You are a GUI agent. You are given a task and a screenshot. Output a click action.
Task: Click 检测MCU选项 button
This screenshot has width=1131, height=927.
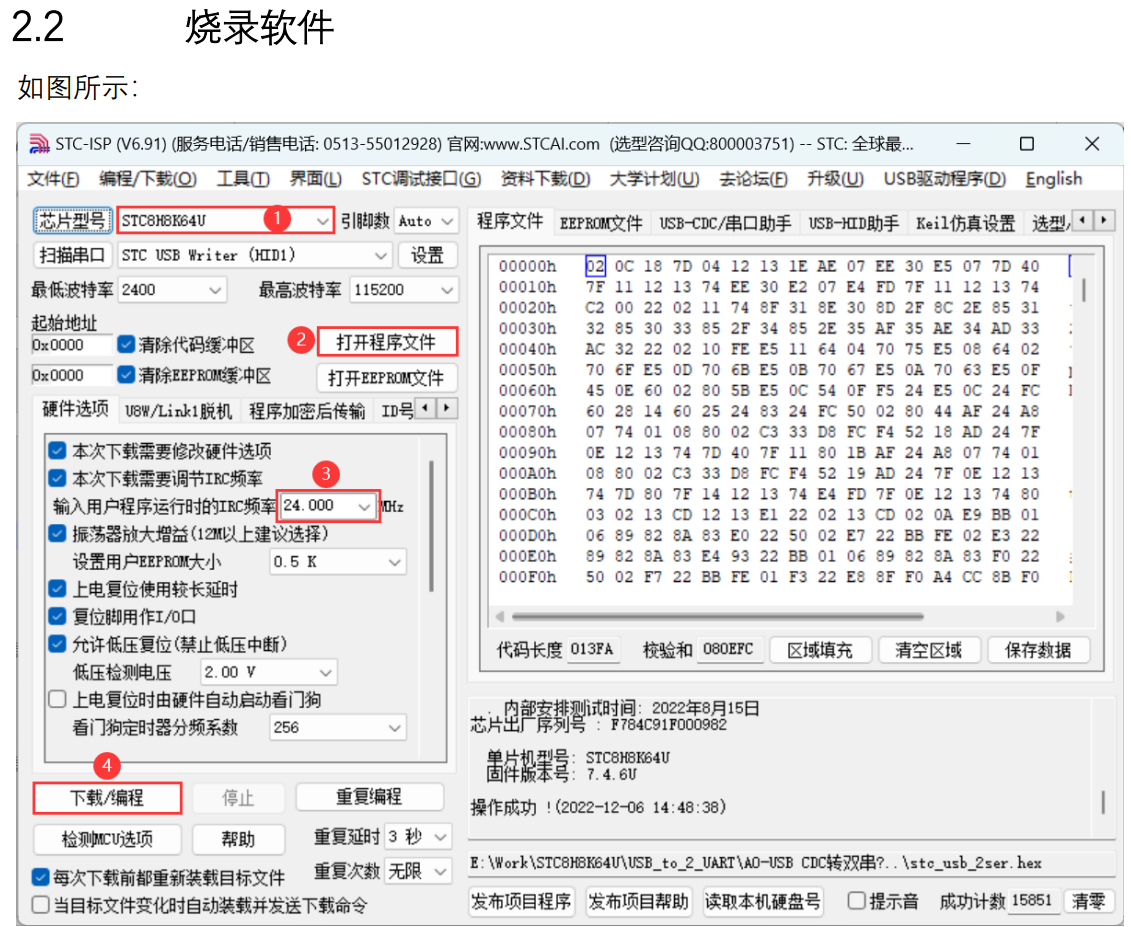[x=107, y=839]
